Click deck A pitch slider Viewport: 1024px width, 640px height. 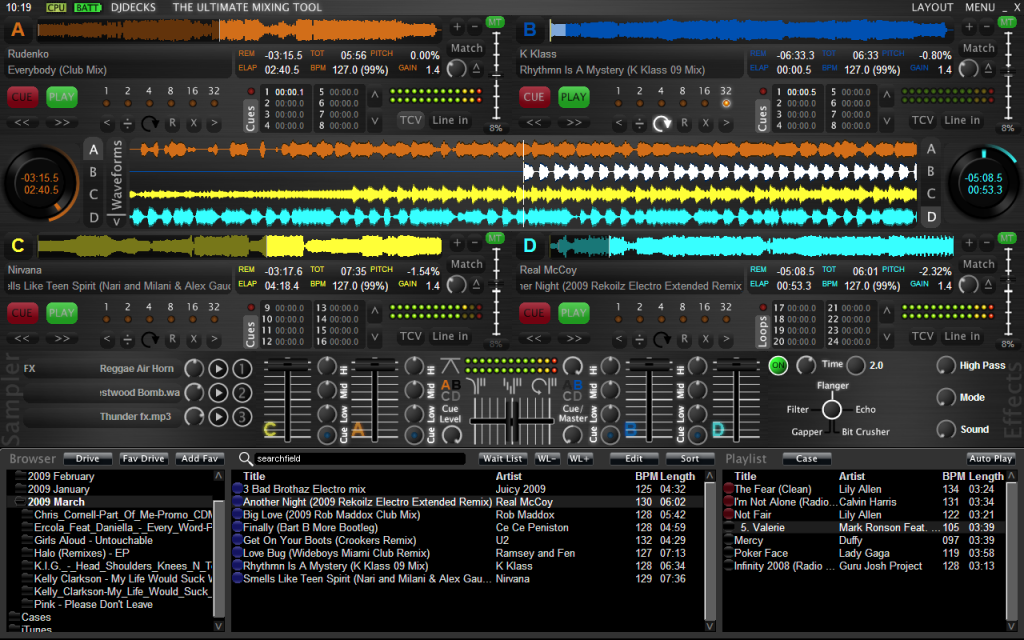(x=496, y=76)
